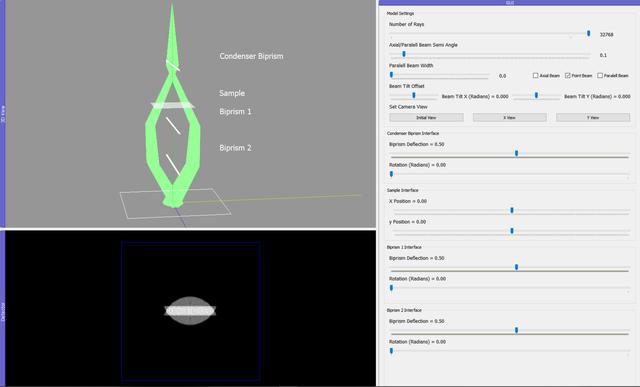Switch camera to X View
640x387 pixels.
[x=509, y=118]
